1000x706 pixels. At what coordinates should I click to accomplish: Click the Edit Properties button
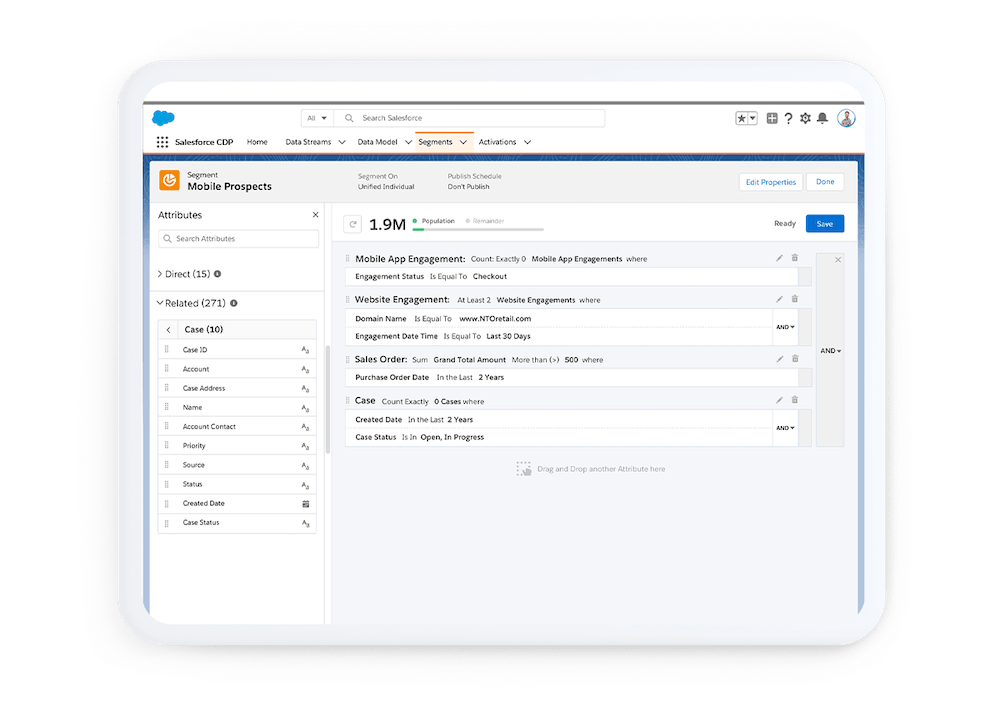[x=771, y=182]
